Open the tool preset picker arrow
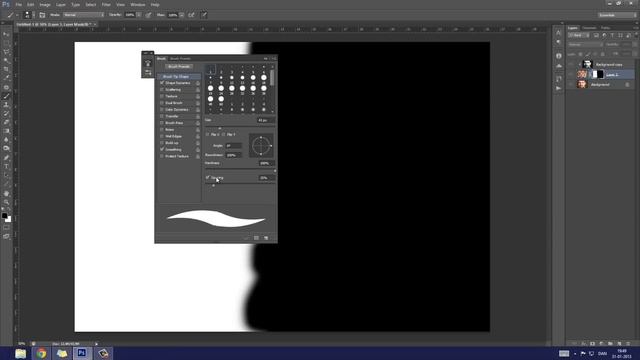This screenshot has height=360, width=640. point(17,15)
